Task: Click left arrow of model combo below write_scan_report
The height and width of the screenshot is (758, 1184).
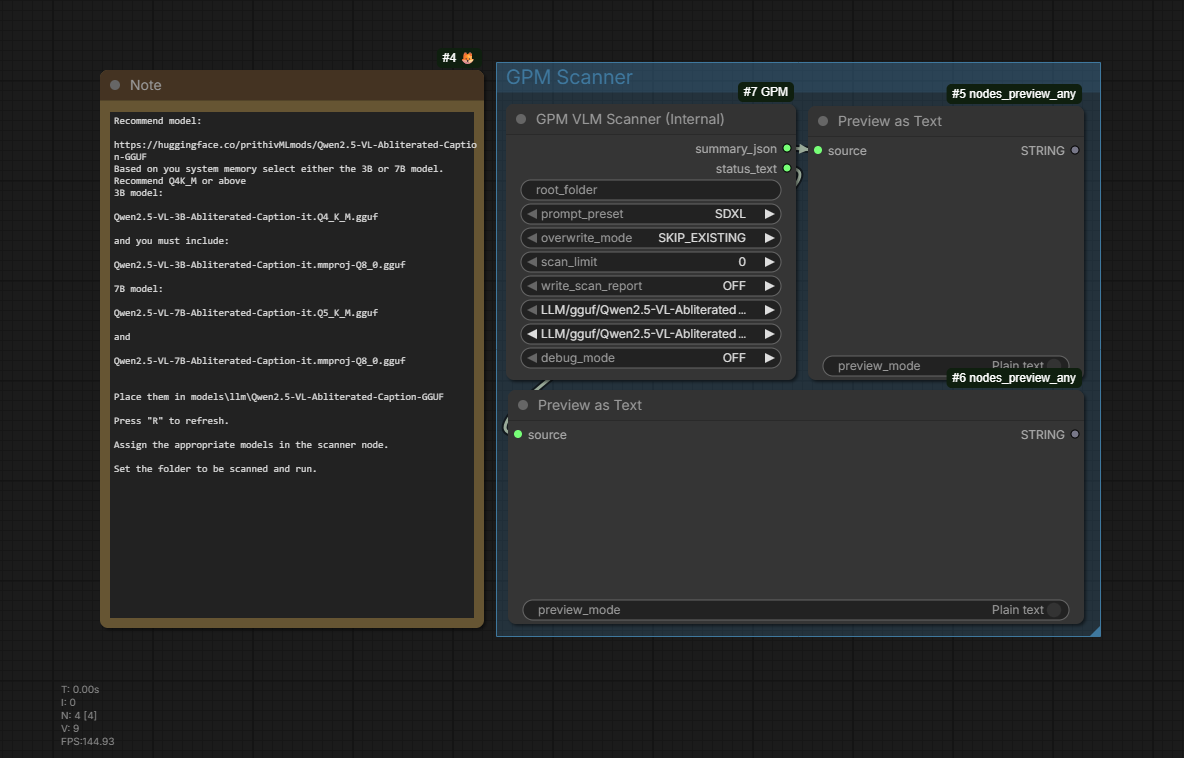Action: tap(532, 310)
